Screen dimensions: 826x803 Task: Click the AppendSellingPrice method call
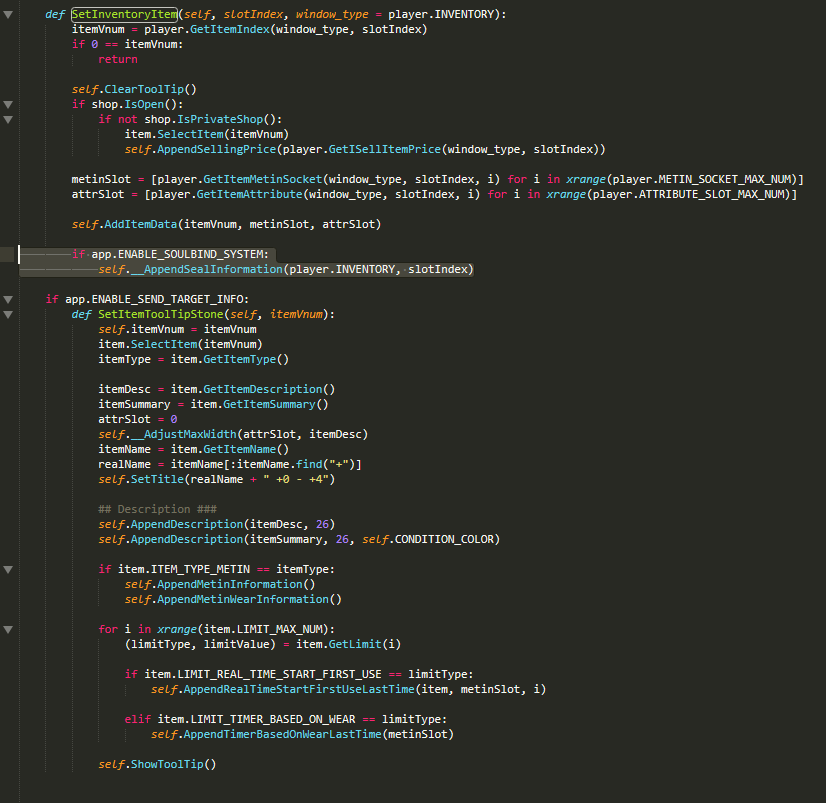217,150
